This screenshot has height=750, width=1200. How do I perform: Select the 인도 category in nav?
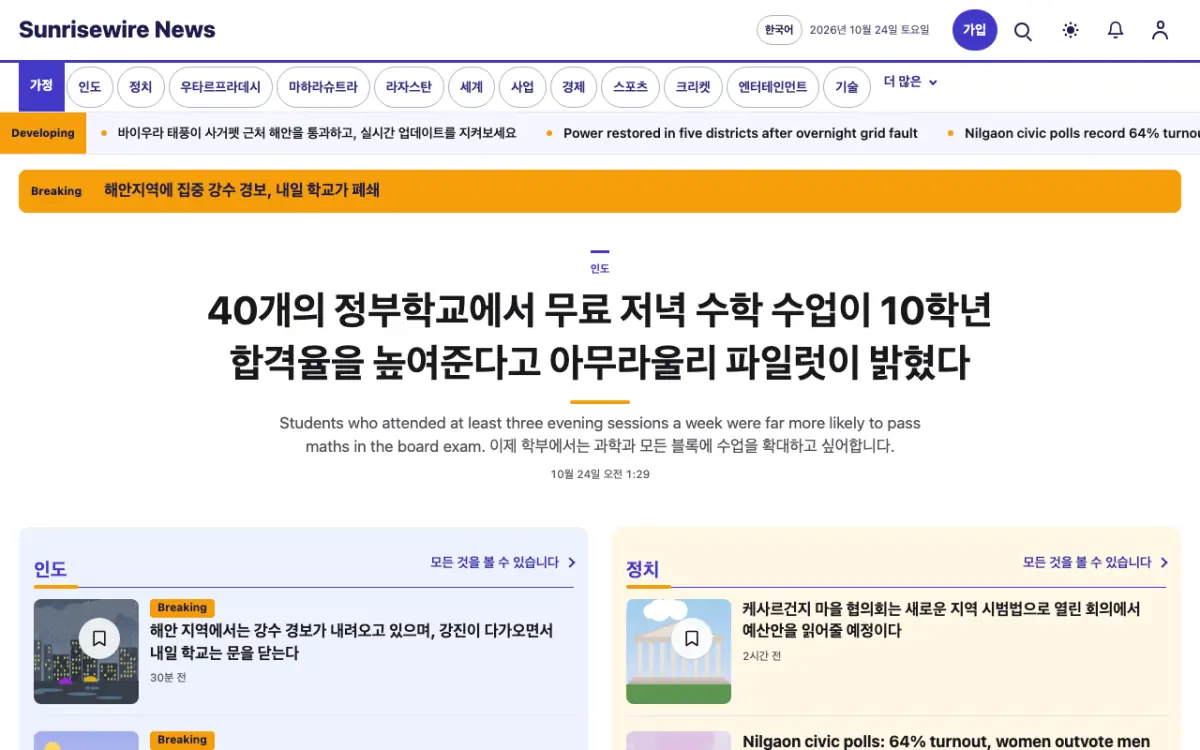pyautogui.click(x=90, y=87)
